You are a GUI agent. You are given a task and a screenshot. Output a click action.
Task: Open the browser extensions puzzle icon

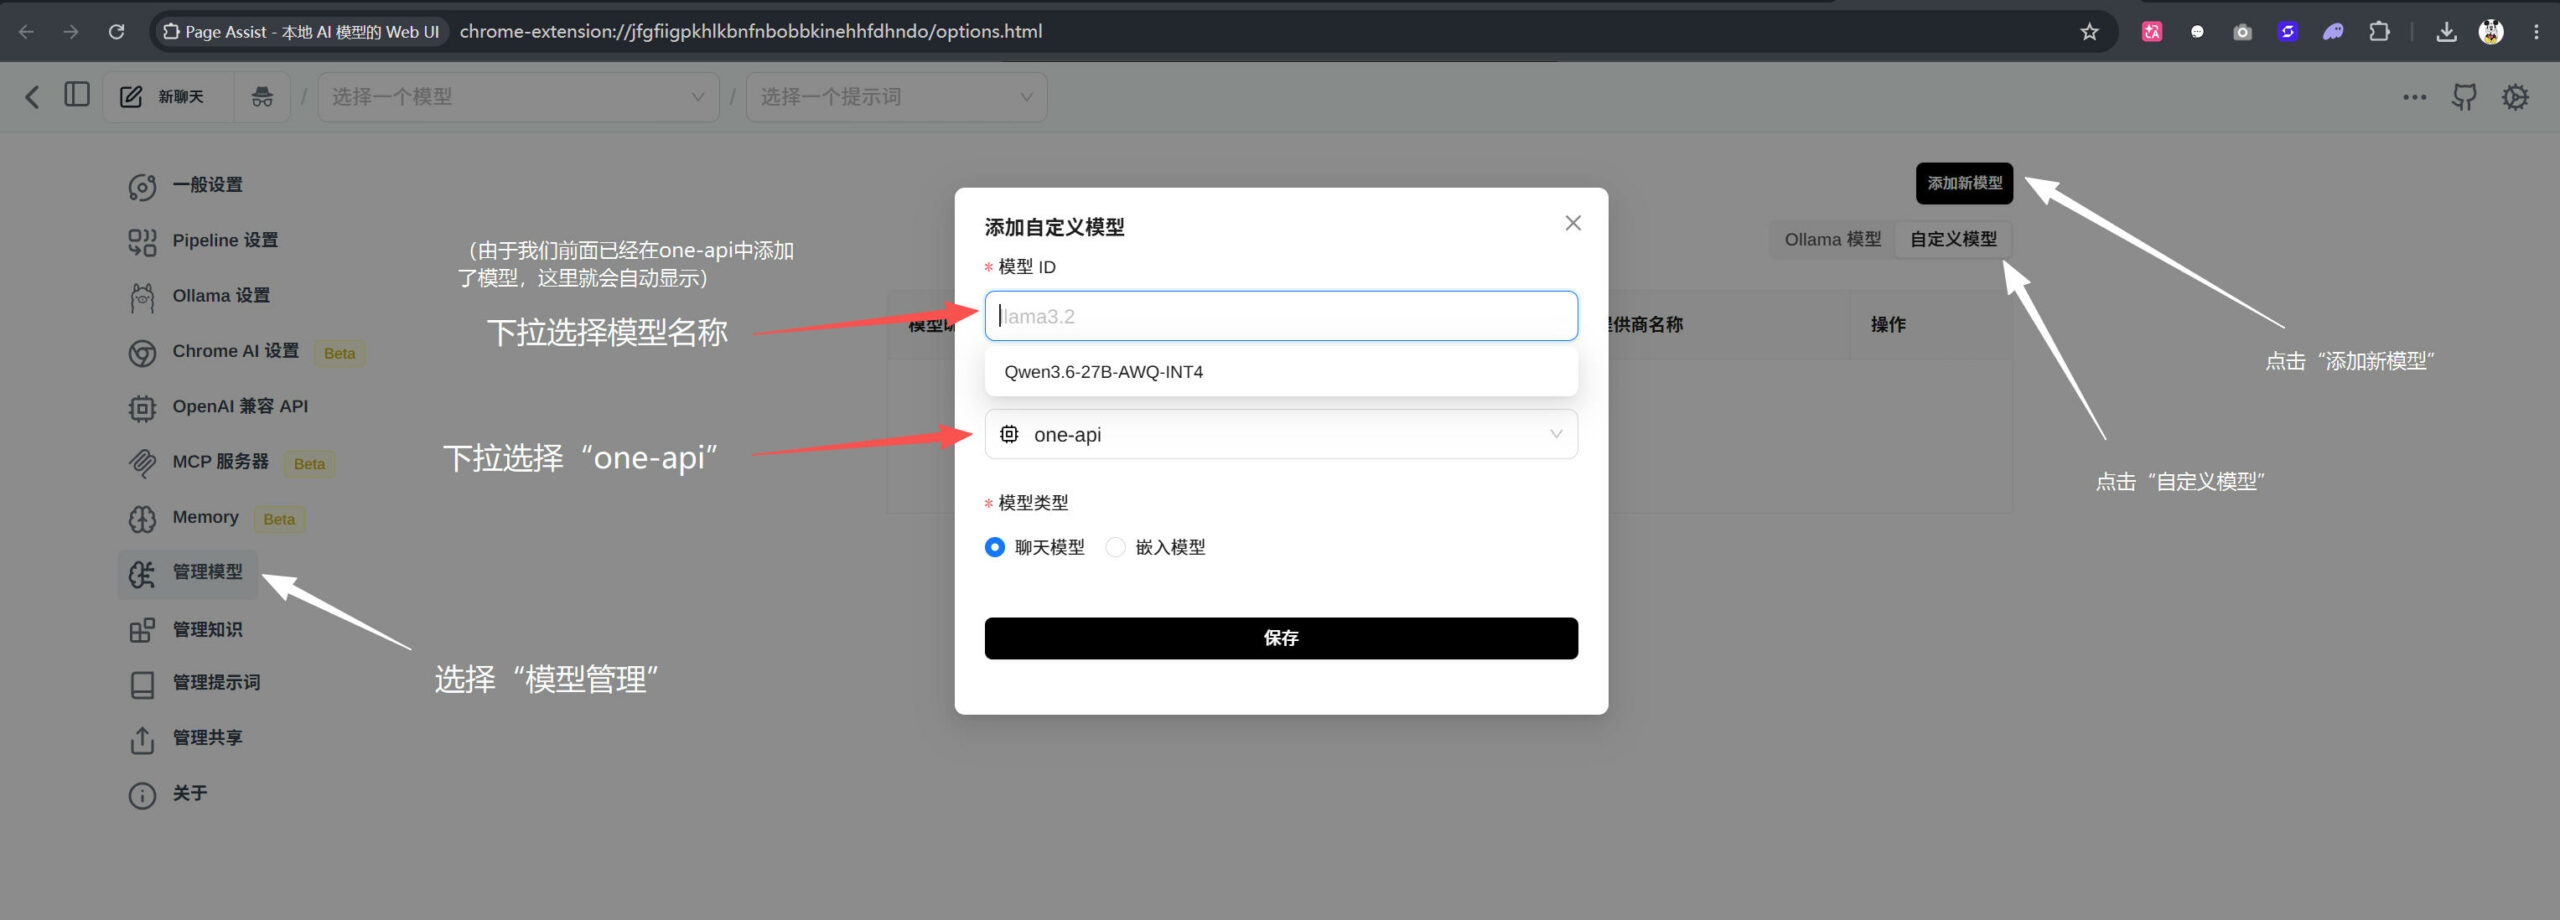pyautogui.click(x=2379, y=32)
